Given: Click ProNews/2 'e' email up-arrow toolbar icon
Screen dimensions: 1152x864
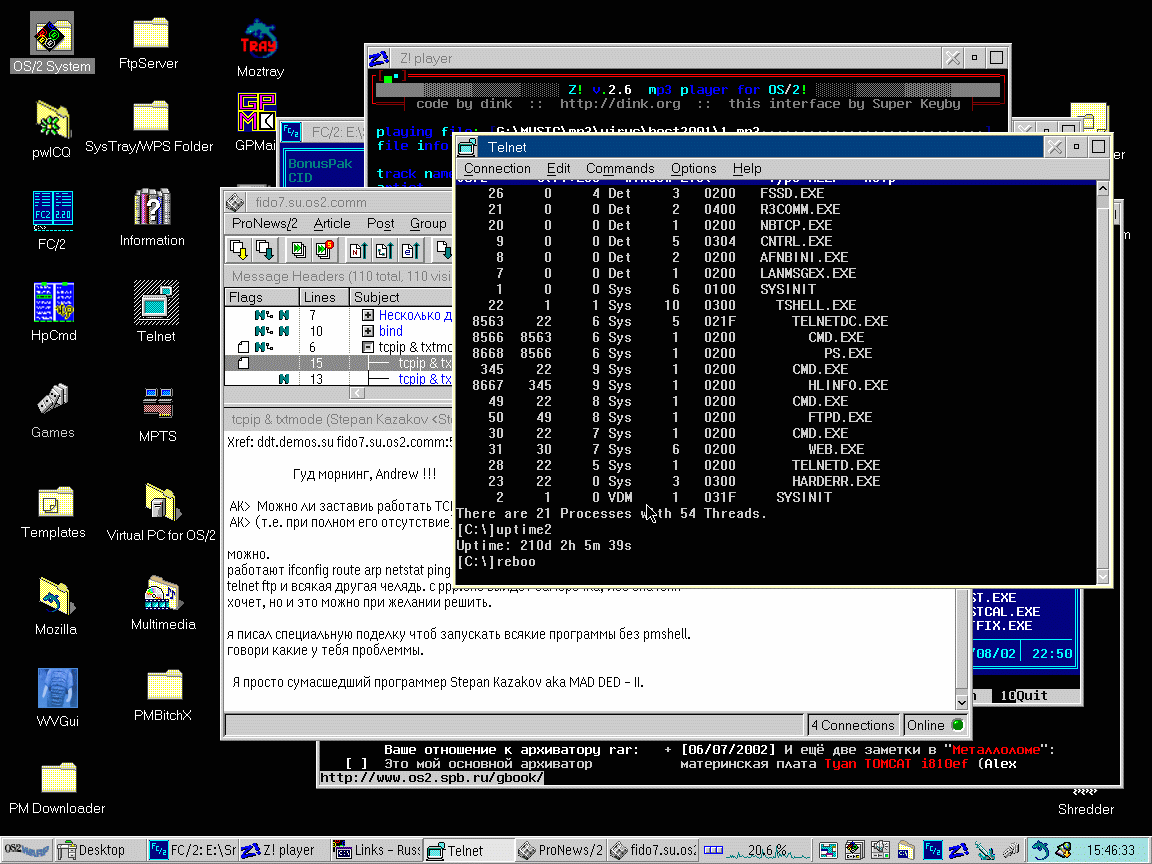Looking at the screenshot, I should point(411,250).
